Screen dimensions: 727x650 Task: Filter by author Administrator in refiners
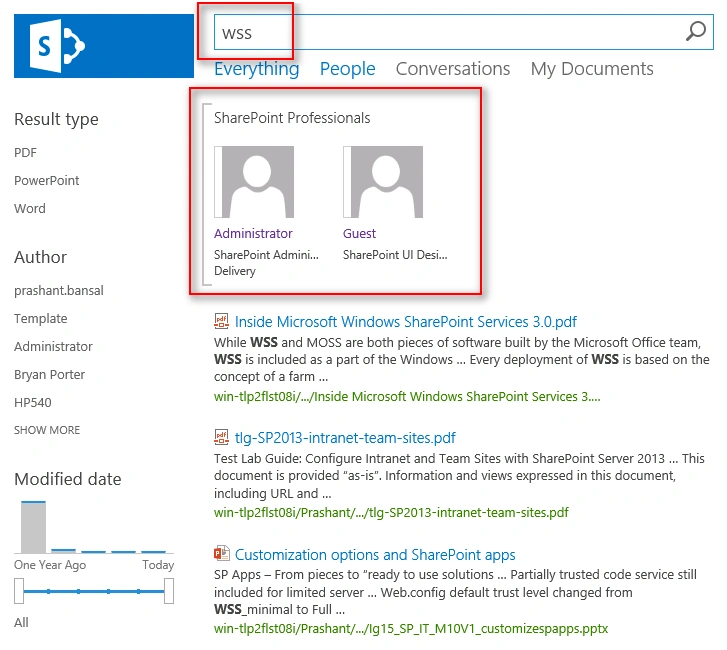pos(53,346)
